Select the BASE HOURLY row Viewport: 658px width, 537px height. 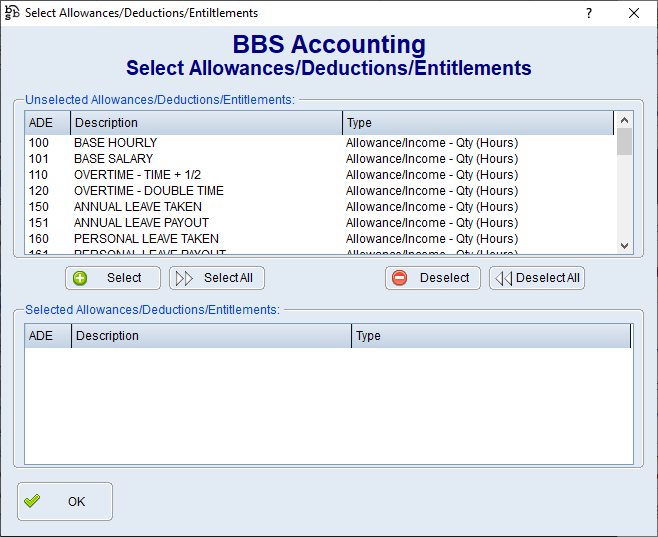click(321, 143)
